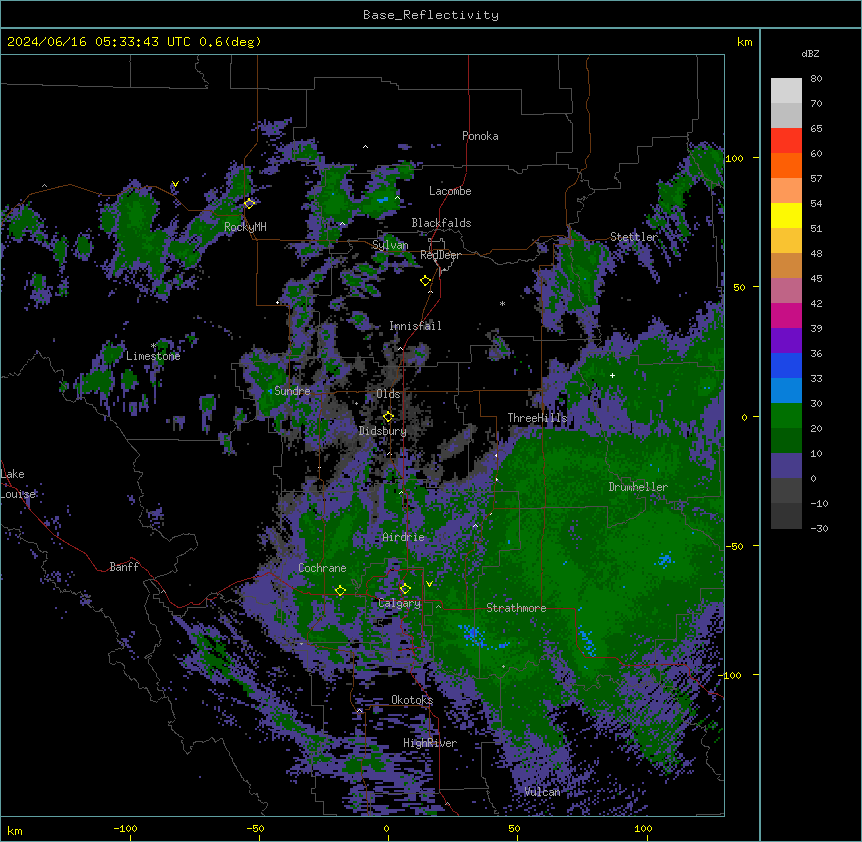Image resolution: width=862 pixels, height=842 pixels.
Task: Select the magenta 39–42 dBZ legend swatch
Action: point(786,315)
